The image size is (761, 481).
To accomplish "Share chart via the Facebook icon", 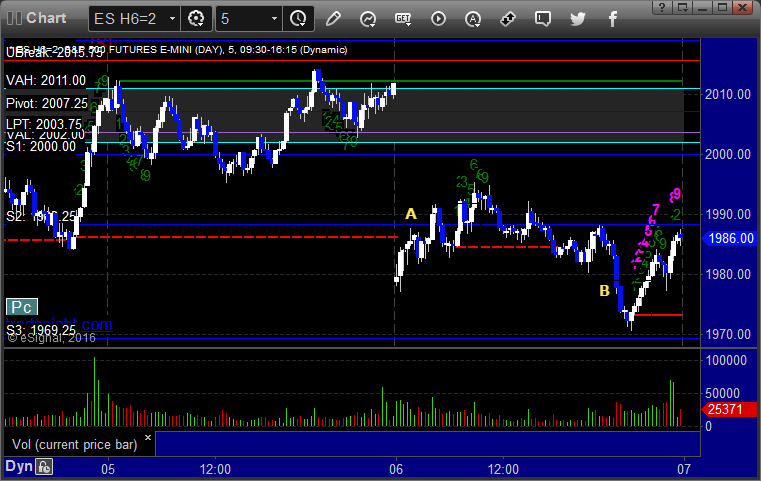I will (x=612, y=19).
